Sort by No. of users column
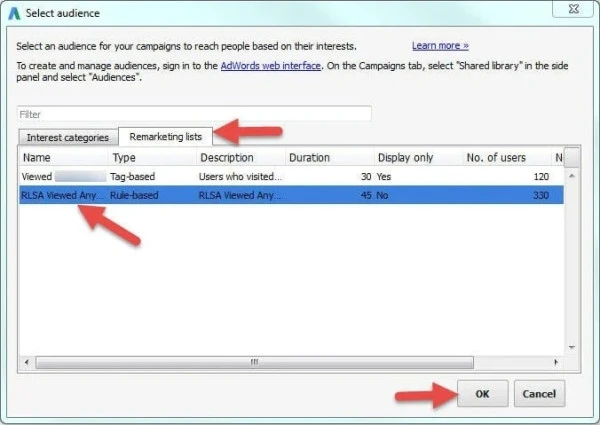The image size is (600, 425). 504,157
